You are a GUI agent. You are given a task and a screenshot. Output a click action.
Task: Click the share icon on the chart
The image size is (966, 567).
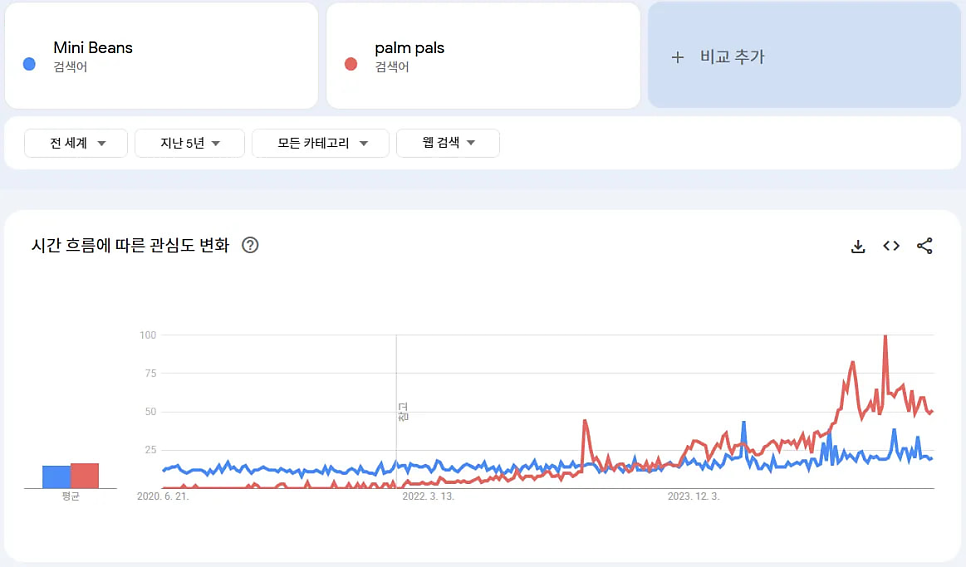(924, 246)
